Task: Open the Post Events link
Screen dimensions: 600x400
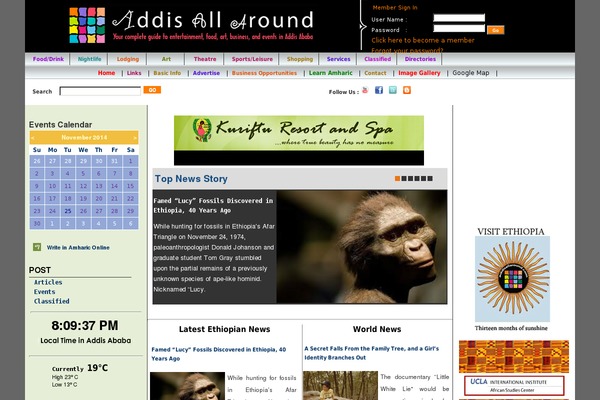Action: click(44, 292)
